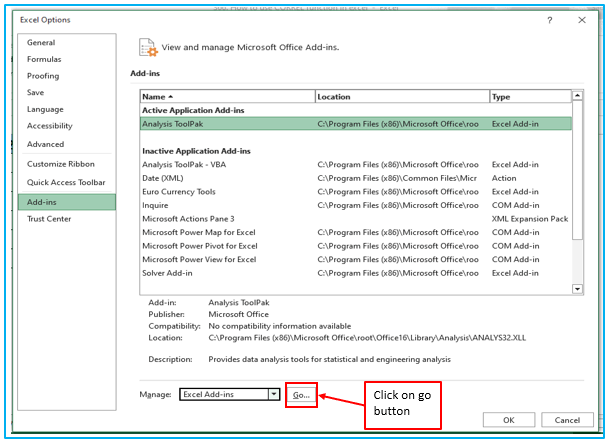609x444 pixels.
Task: Click the ANALYS32.XLL location path text
Action: point(367,338)
